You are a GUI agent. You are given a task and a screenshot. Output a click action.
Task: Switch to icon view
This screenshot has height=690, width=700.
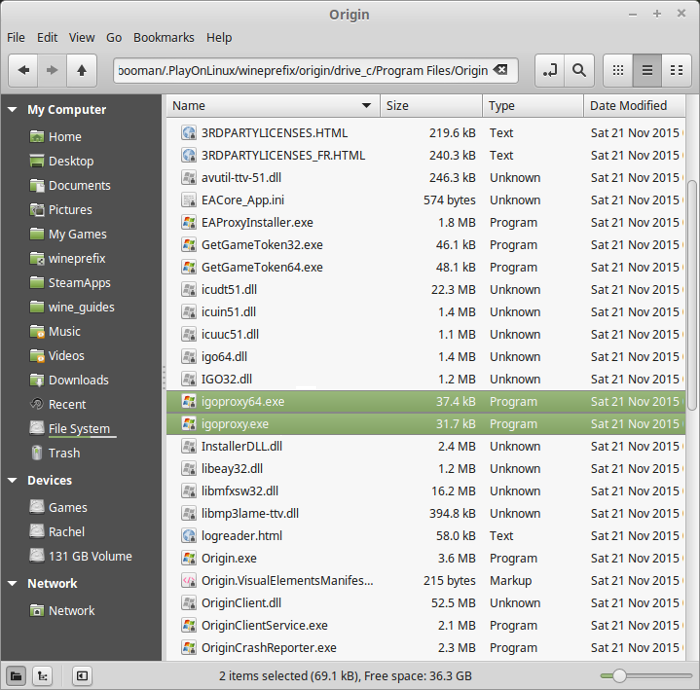[x=618, y=70]
